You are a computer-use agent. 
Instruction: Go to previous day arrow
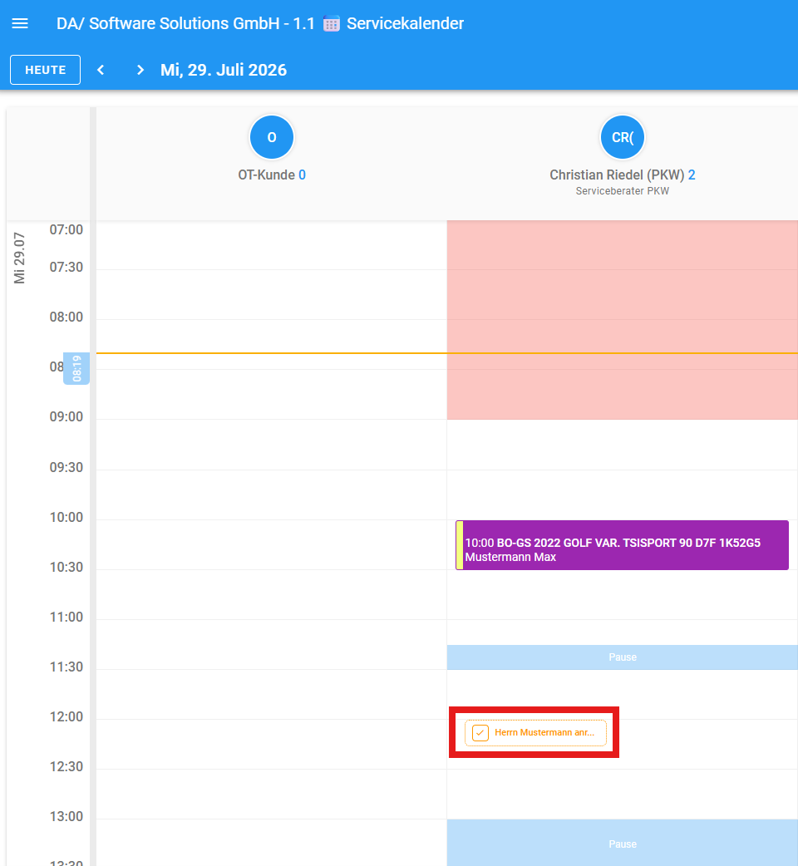pyautogui.click(x=101, y=70)
